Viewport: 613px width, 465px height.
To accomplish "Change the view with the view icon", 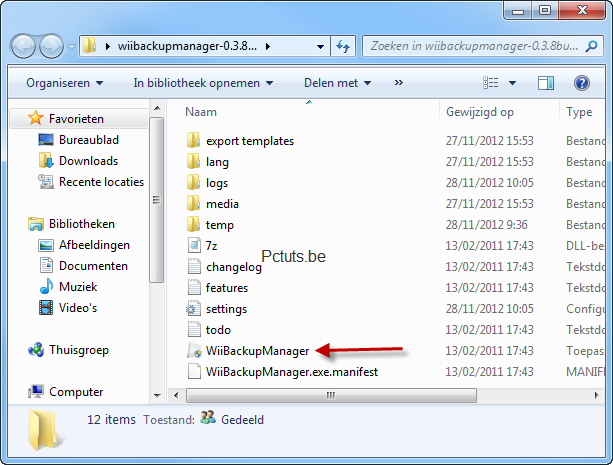I will tap(491, 83).
